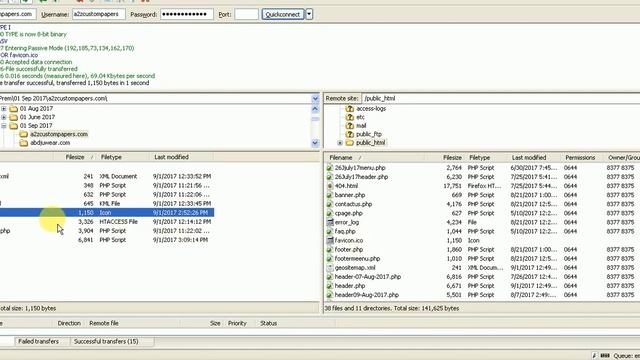Click the access-logs unknown-folder icon

pos(349,109)
